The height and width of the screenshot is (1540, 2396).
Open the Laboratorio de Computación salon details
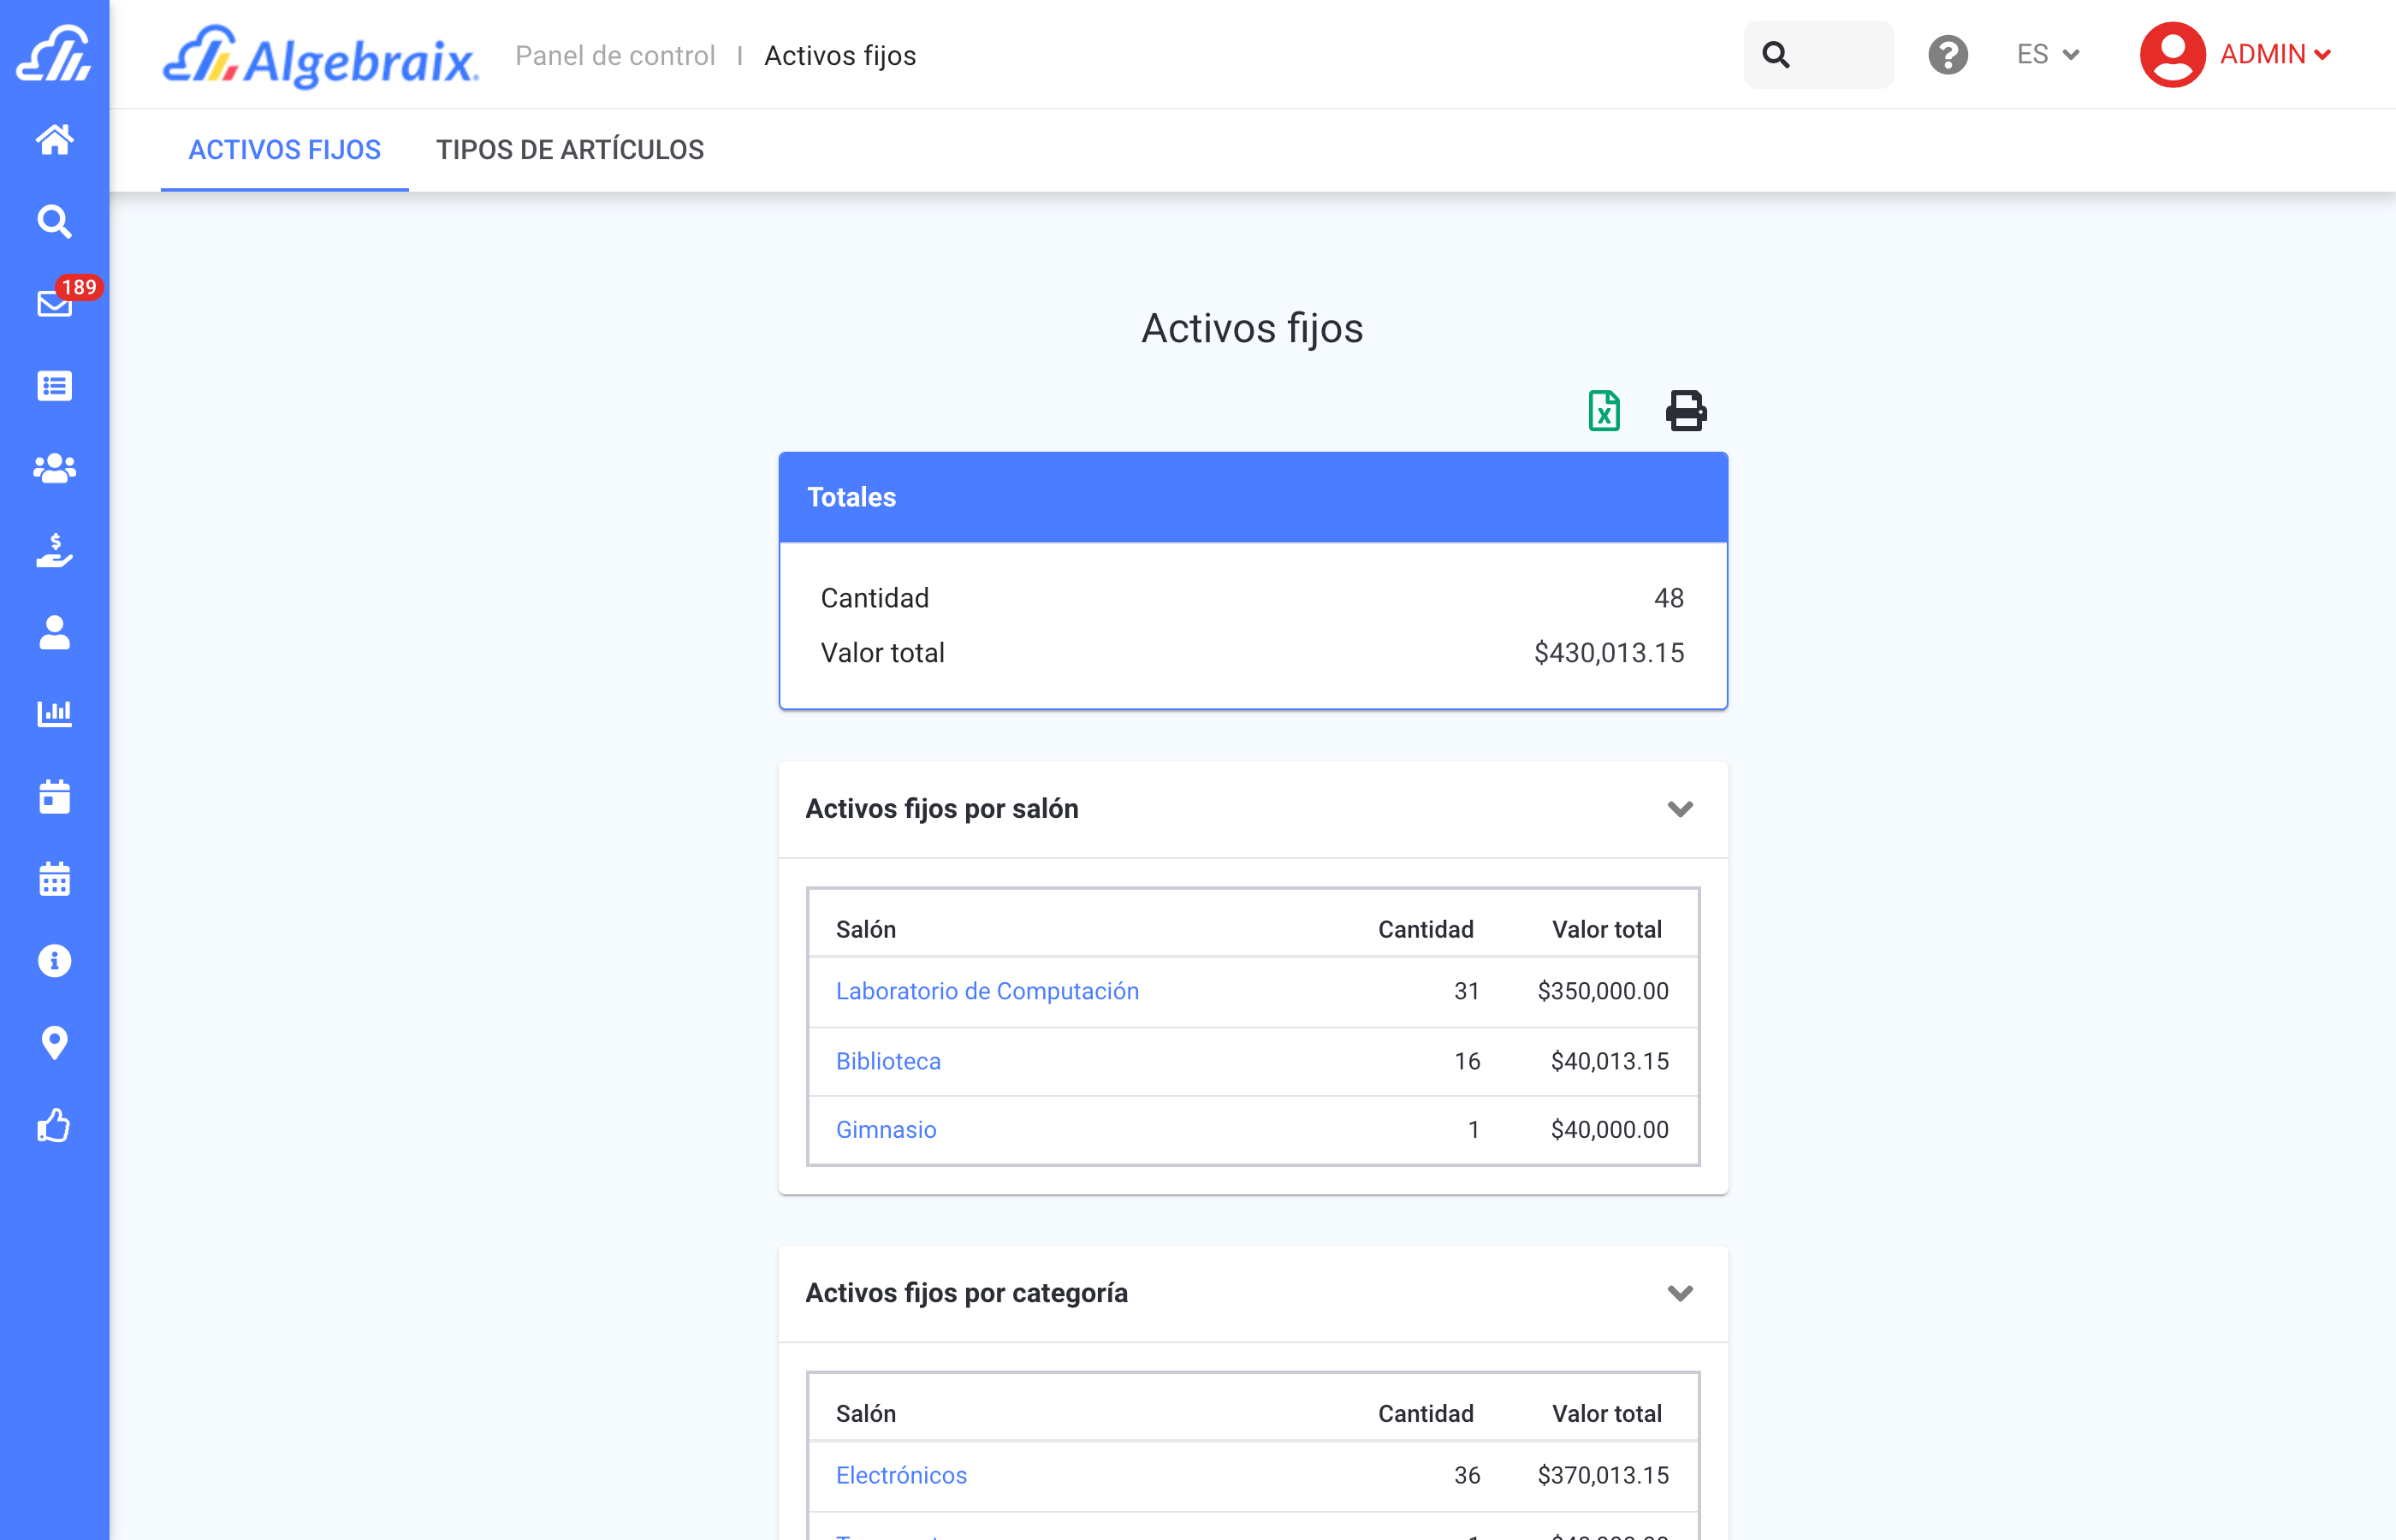point(987,991)
